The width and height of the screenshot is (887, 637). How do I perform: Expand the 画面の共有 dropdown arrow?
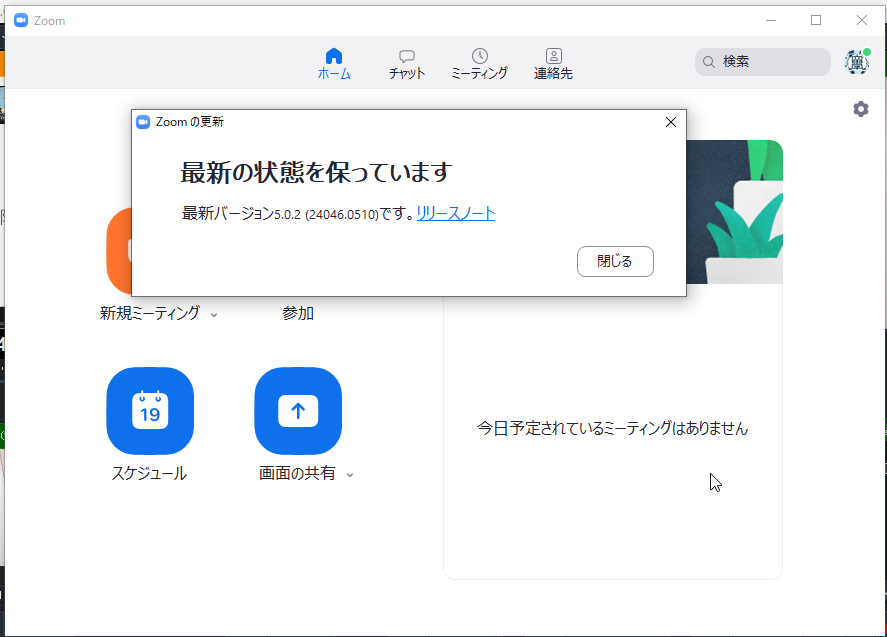tap(350, 475)
